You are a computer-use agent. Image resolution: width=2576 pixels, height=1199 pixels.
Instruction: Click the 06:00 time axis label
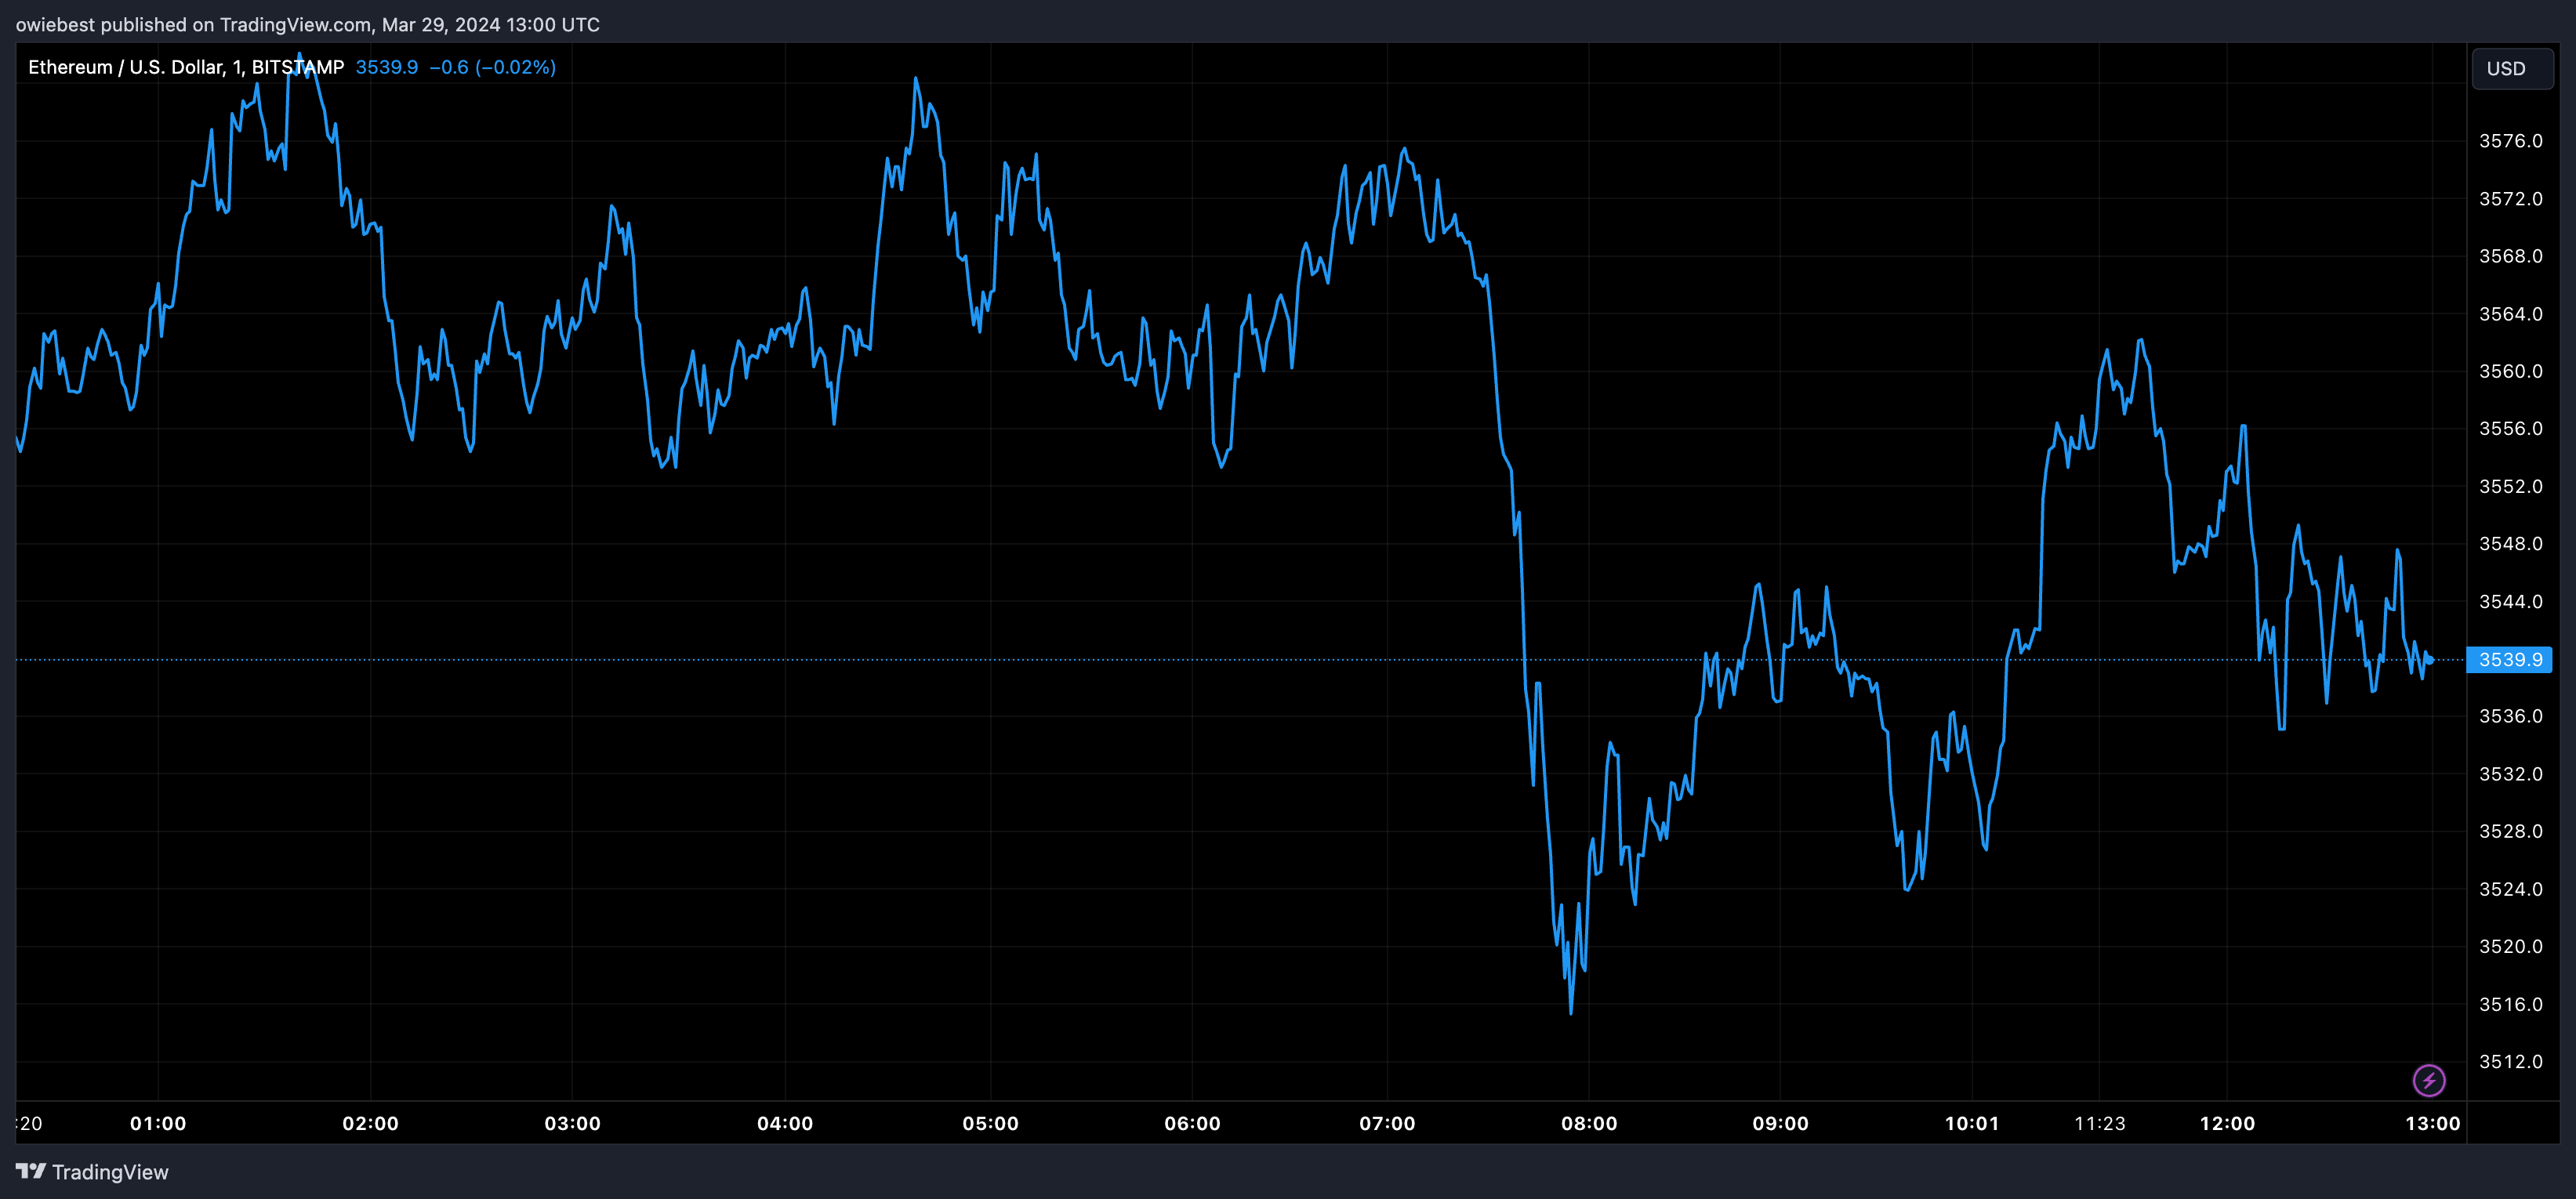click(x=1192, y=1123)
